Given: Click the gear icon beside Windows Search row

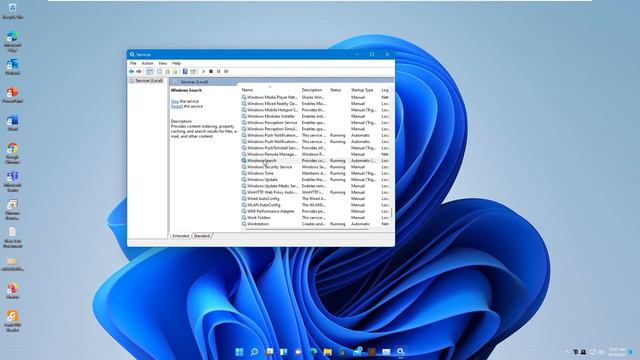Looking at the screenshot, I should coord(244,160).
